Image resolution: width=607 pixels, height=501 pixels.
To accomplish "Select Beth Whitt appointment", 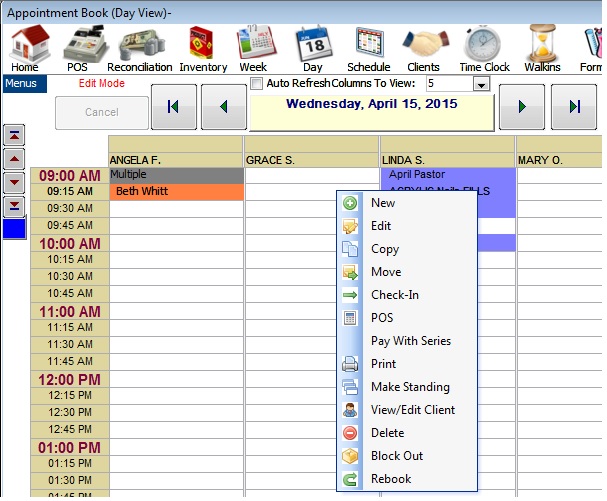I will coord(177,192).
